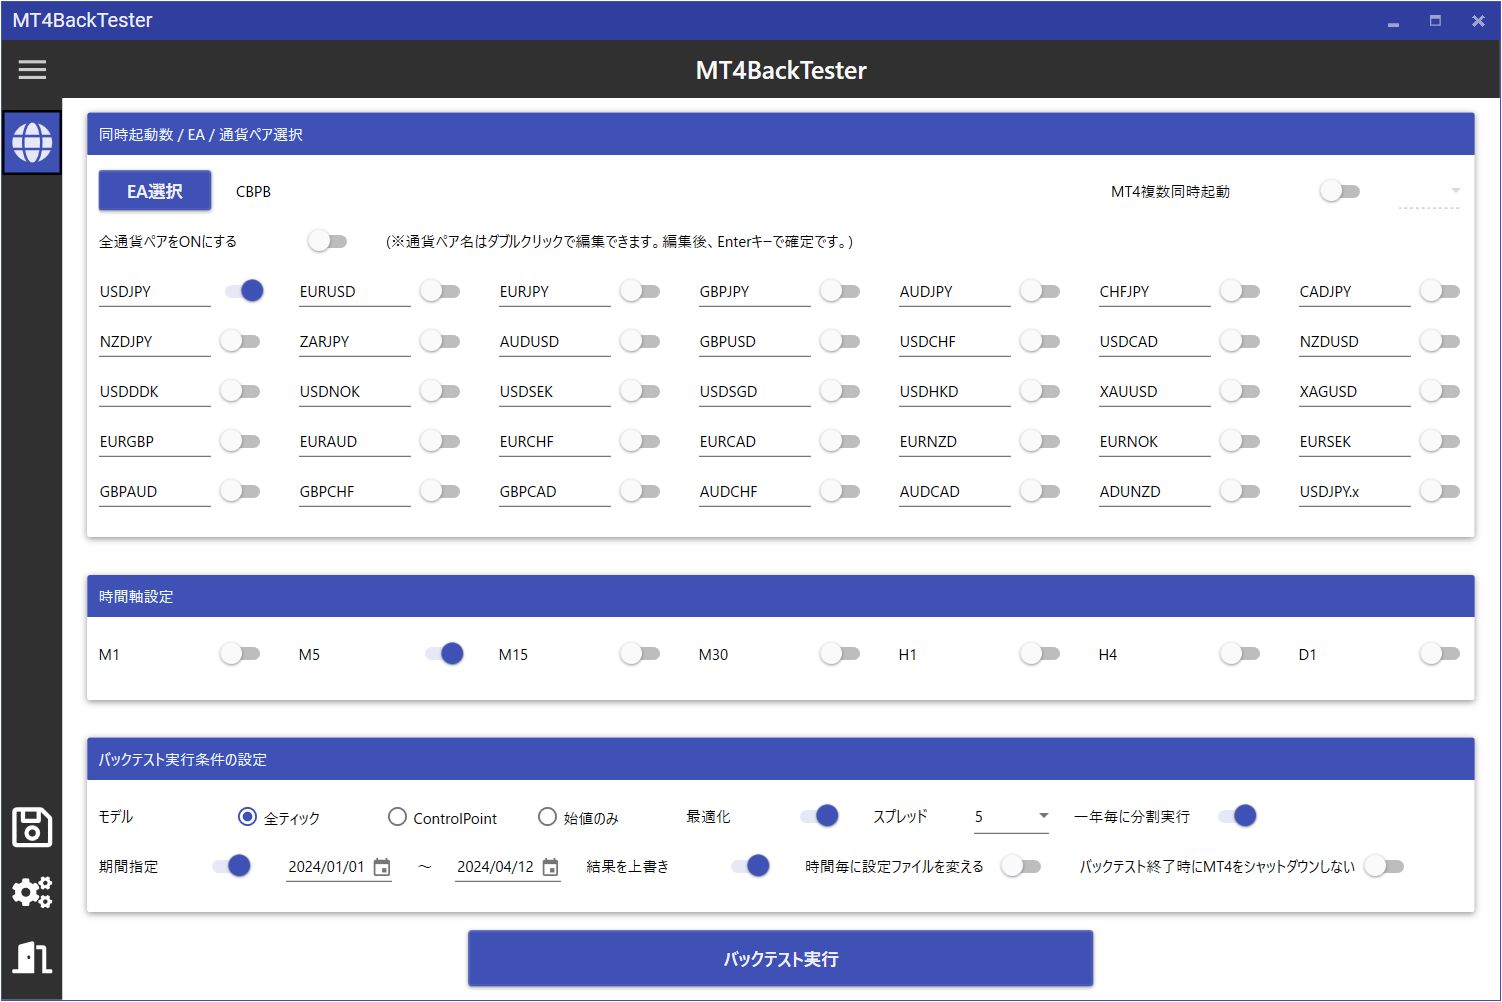
Task: Open the hamburger menu
Action: coord(32,69)
